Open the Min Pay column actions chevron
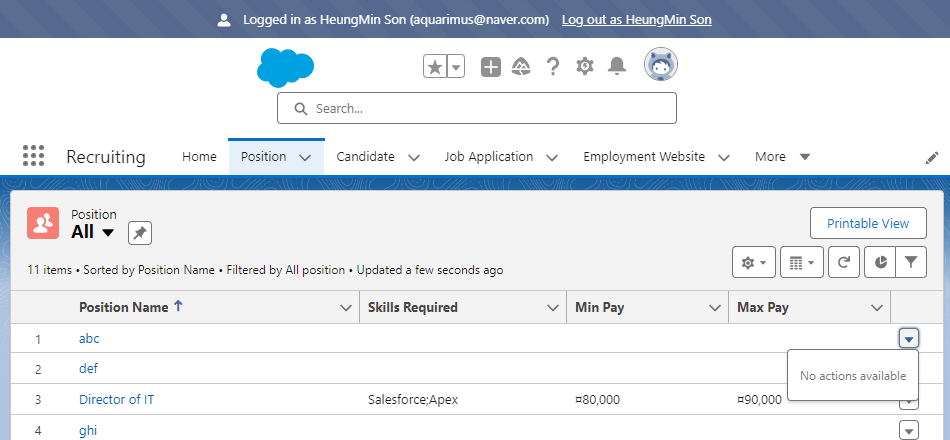 (x=715, y=308)
